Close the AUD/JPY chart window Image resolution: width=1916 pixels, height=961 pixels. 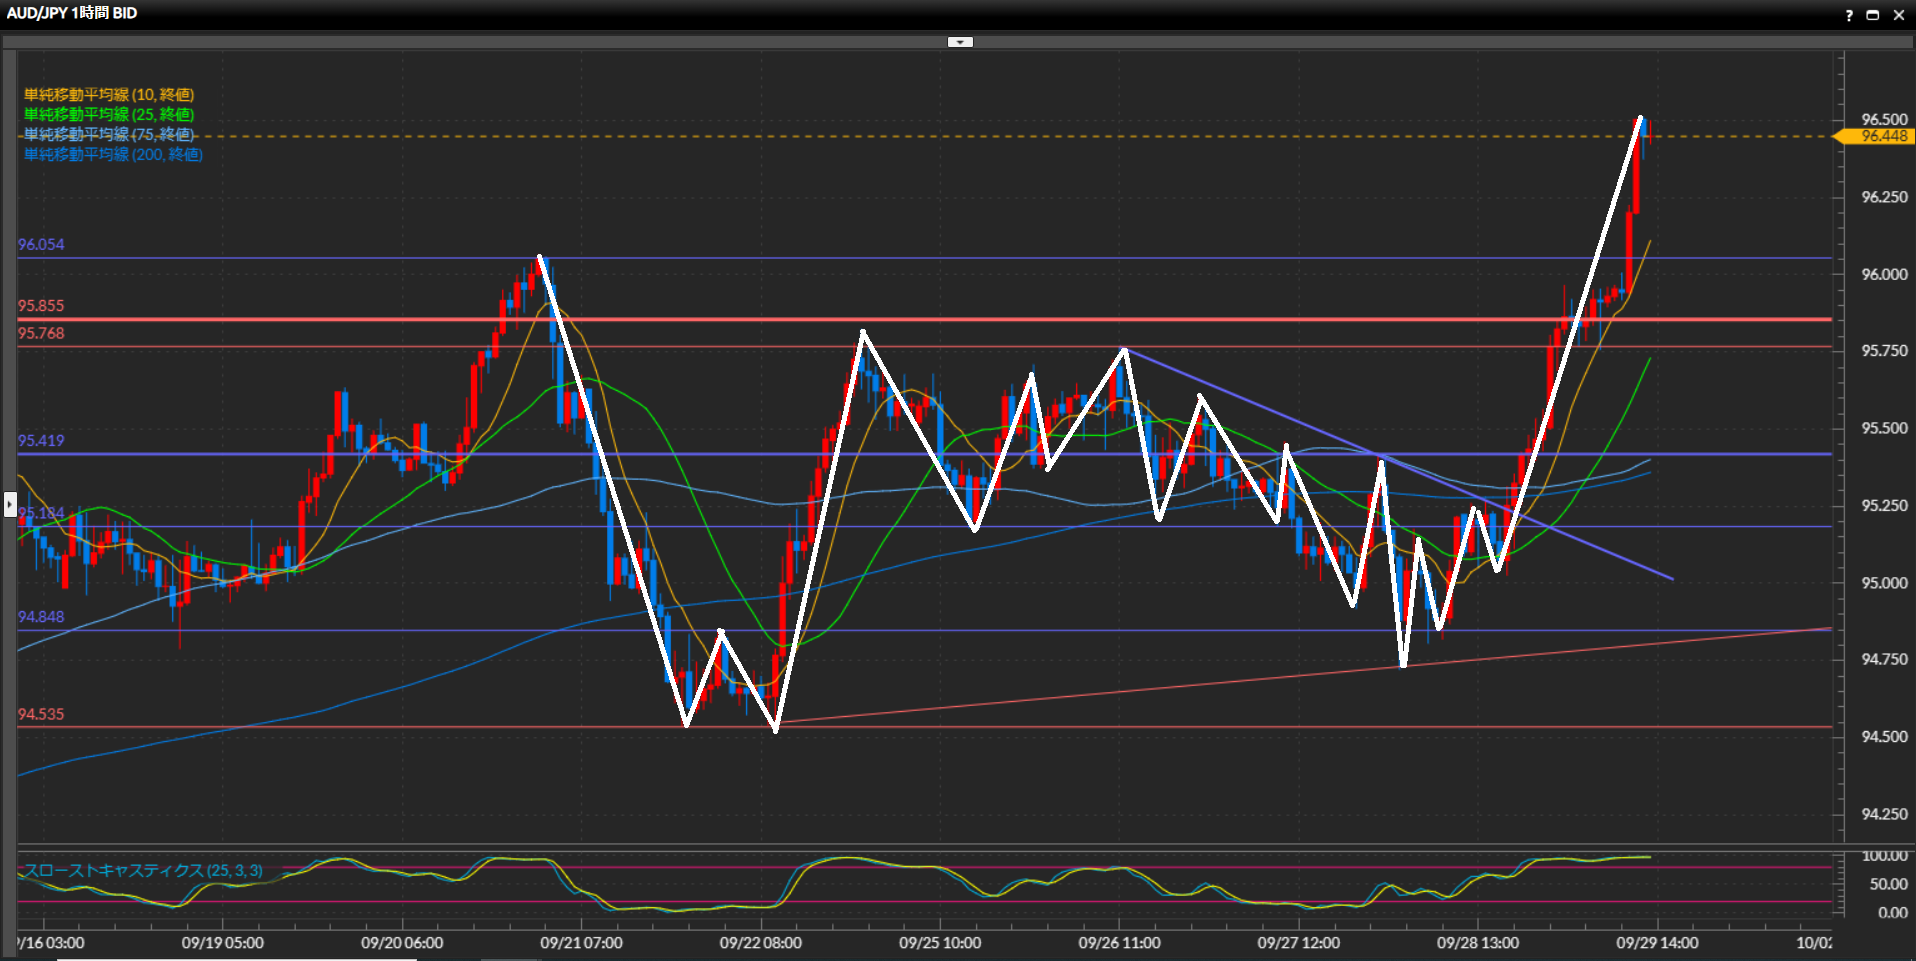[1898, 15]
